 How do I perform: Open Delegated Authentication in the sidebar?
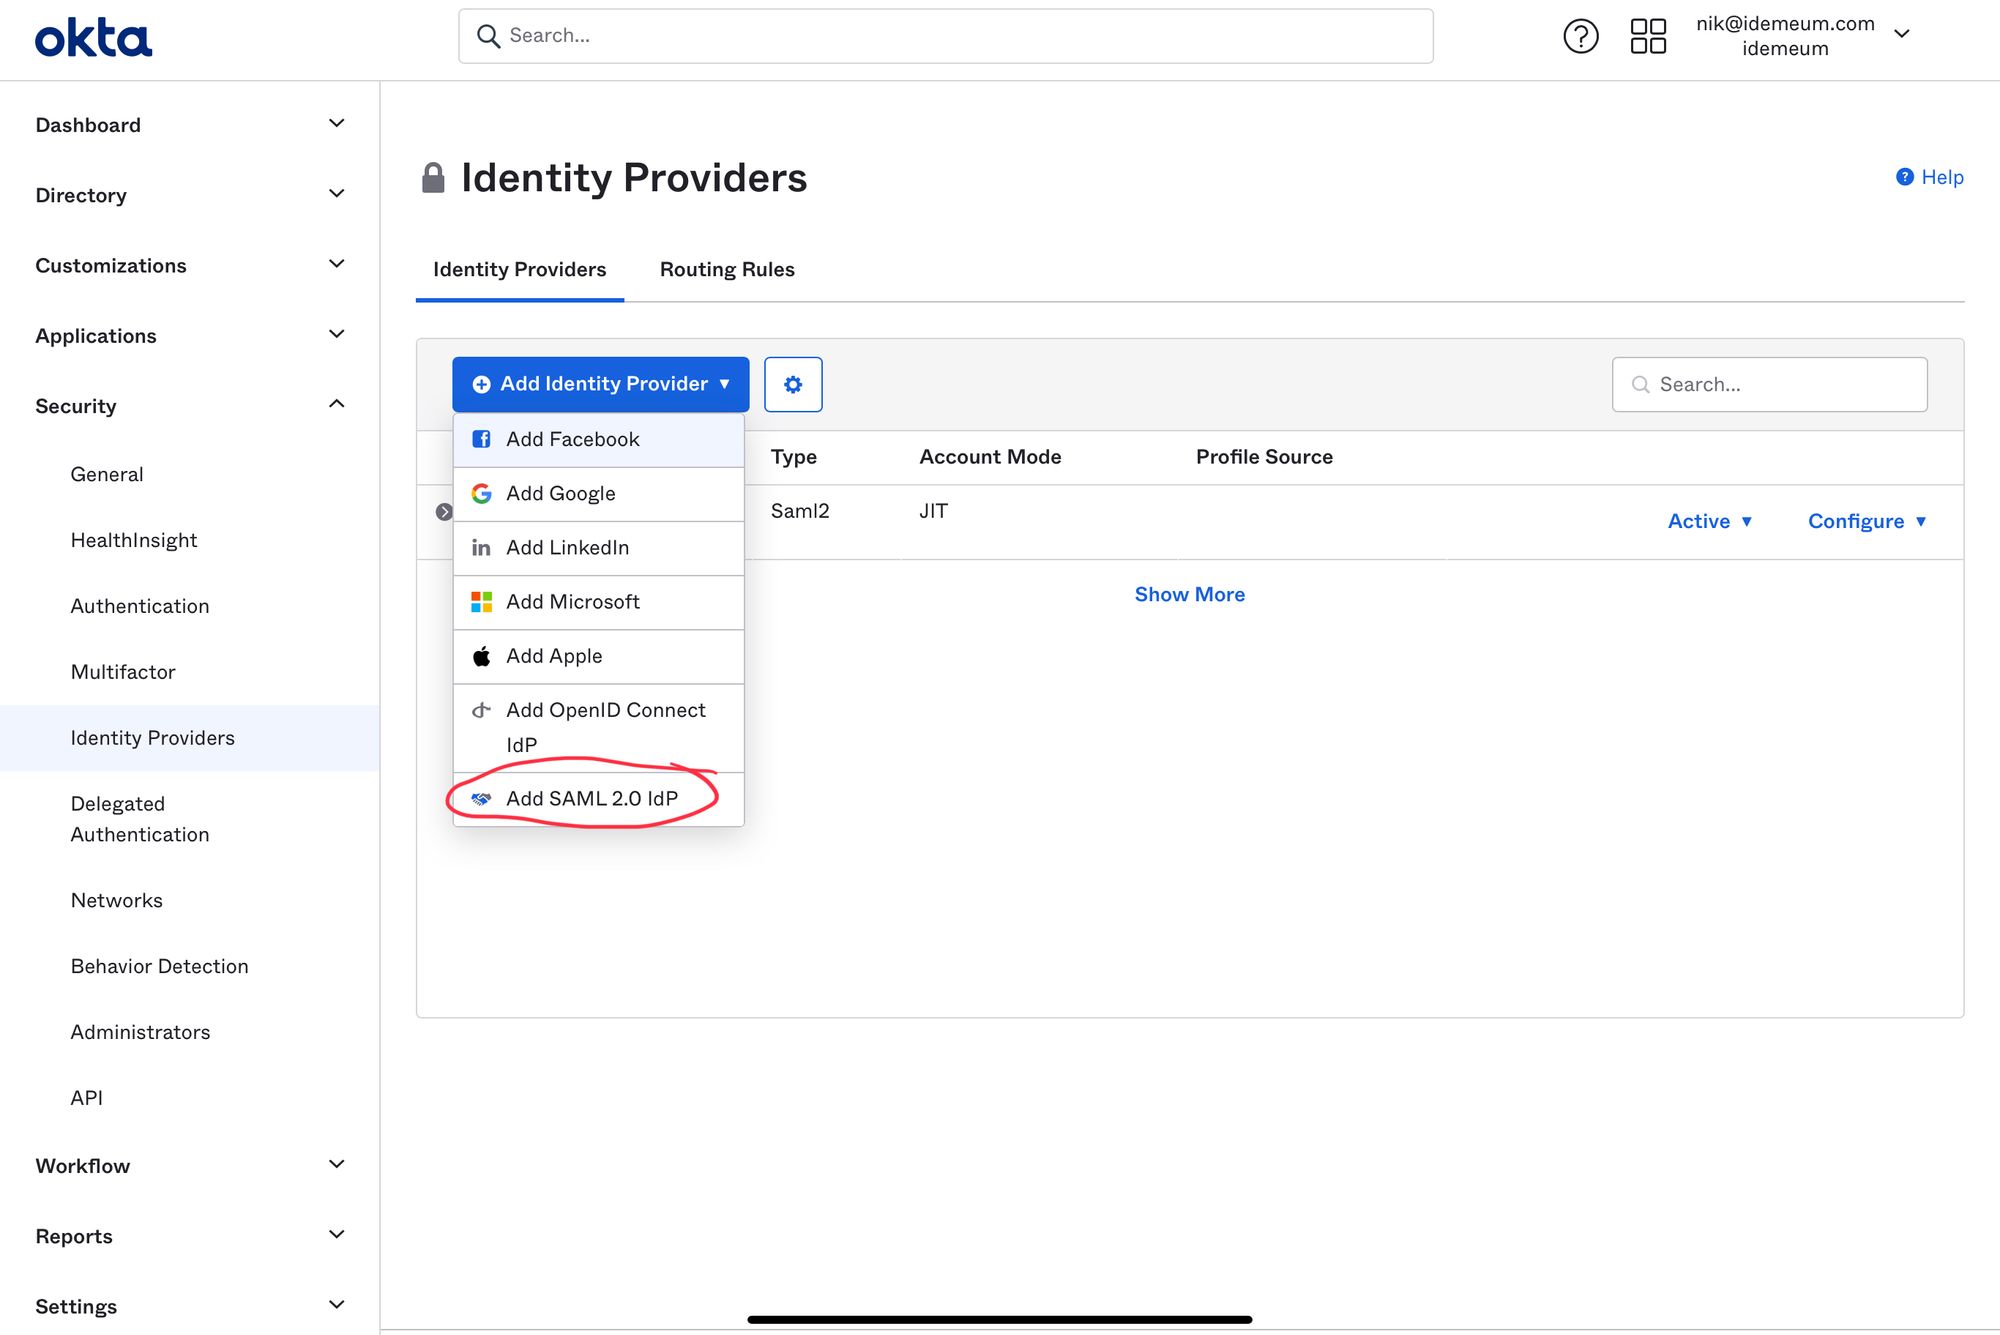(140, 819)
